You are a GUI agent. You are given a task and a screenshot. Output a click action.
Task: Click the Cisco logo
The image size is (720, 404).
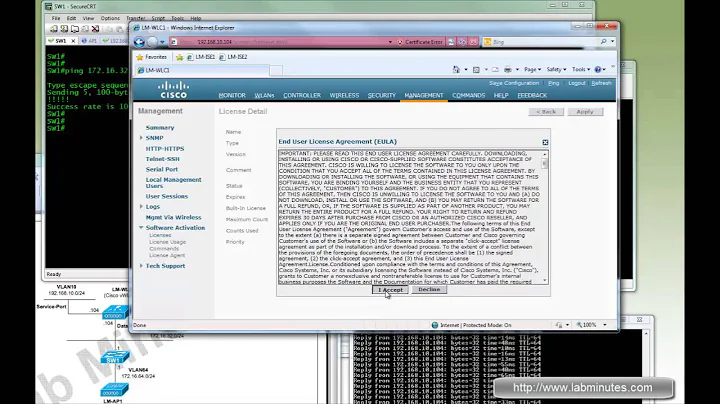pos(174,90)
